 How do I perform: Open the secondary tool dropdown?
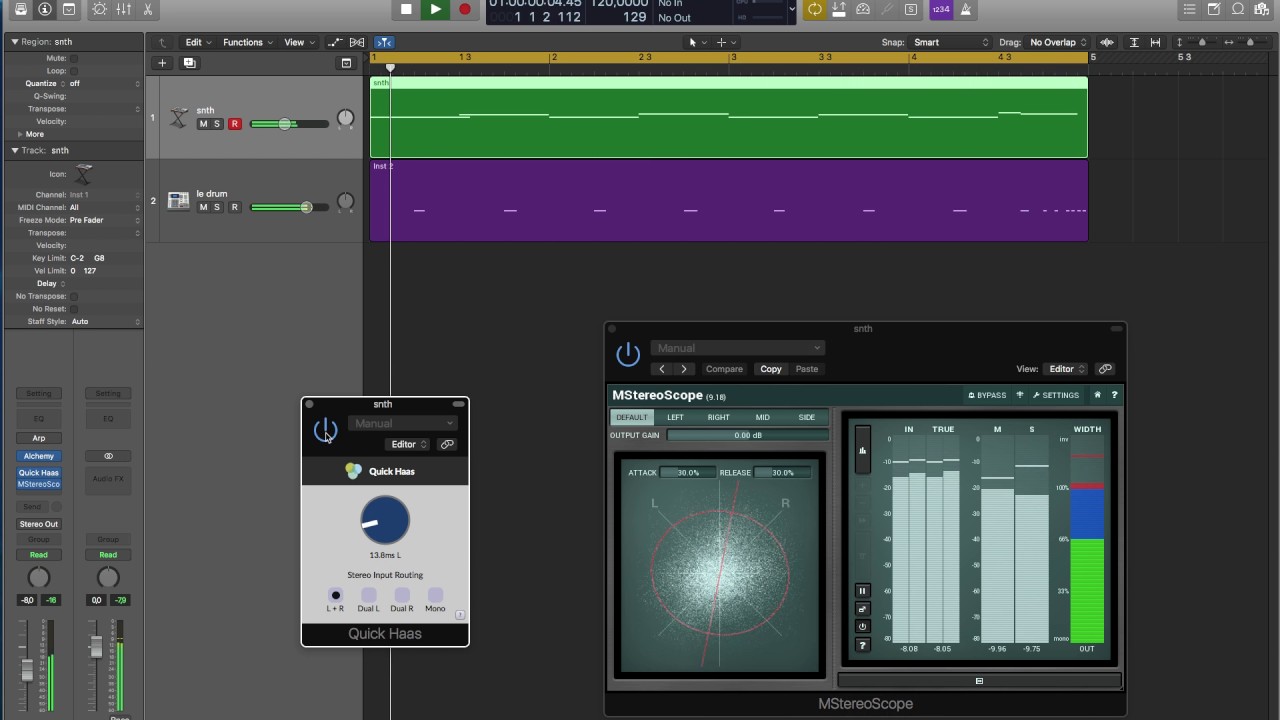726,42
